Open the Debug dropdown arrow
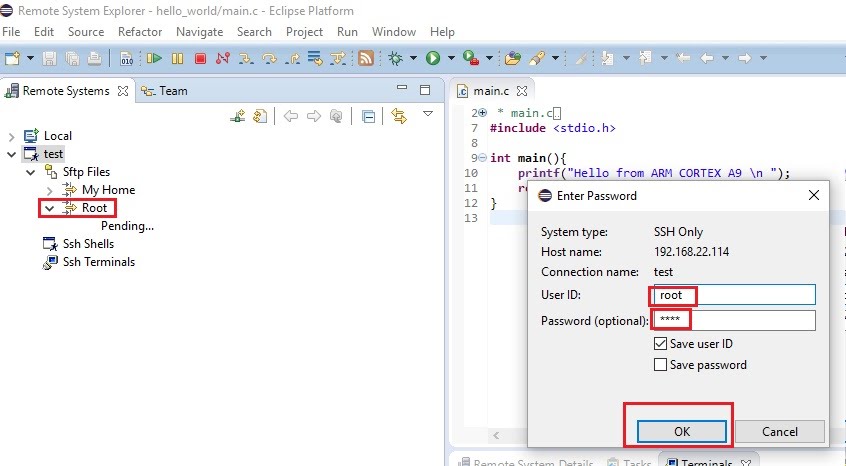846x466 pixels. coord(413,58)
